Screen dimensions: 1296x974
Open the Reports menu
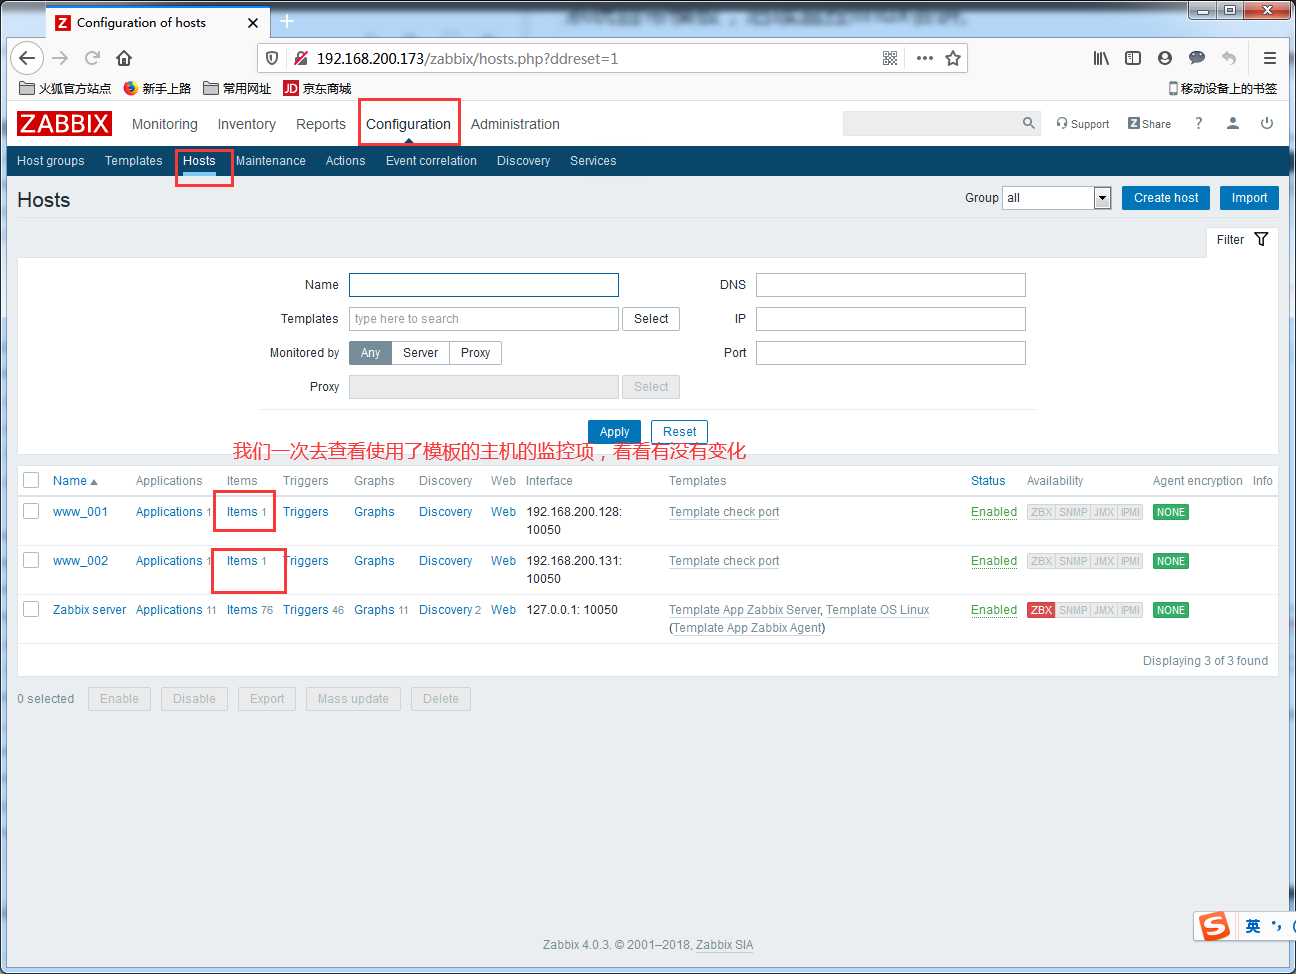(x=321, y=124)
